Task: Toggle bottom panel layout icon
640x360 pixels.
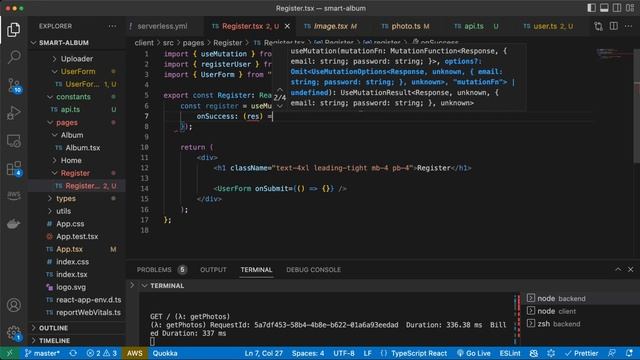Action: pos(604,8)
